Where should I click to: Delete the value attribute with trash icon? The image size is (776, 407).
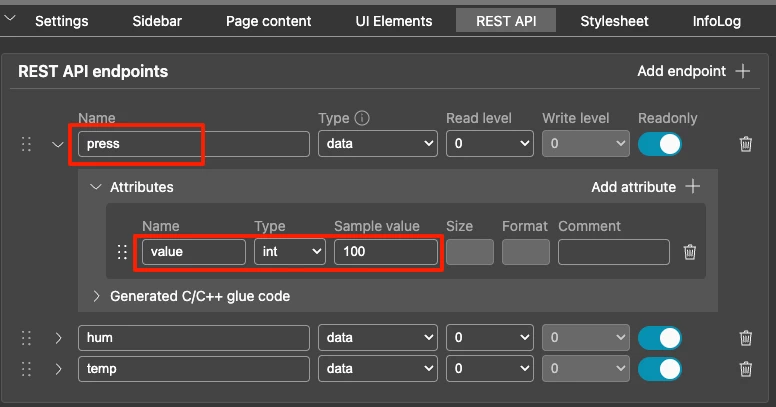(689, 252)
